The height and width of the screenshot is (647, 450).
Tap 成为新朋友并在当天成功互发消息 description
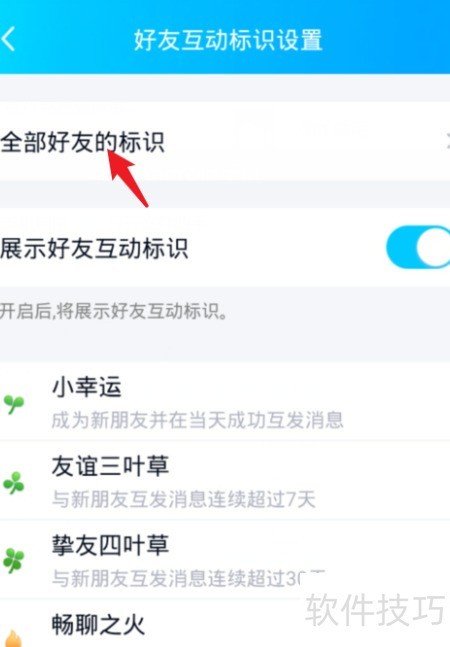coord(197,420)
